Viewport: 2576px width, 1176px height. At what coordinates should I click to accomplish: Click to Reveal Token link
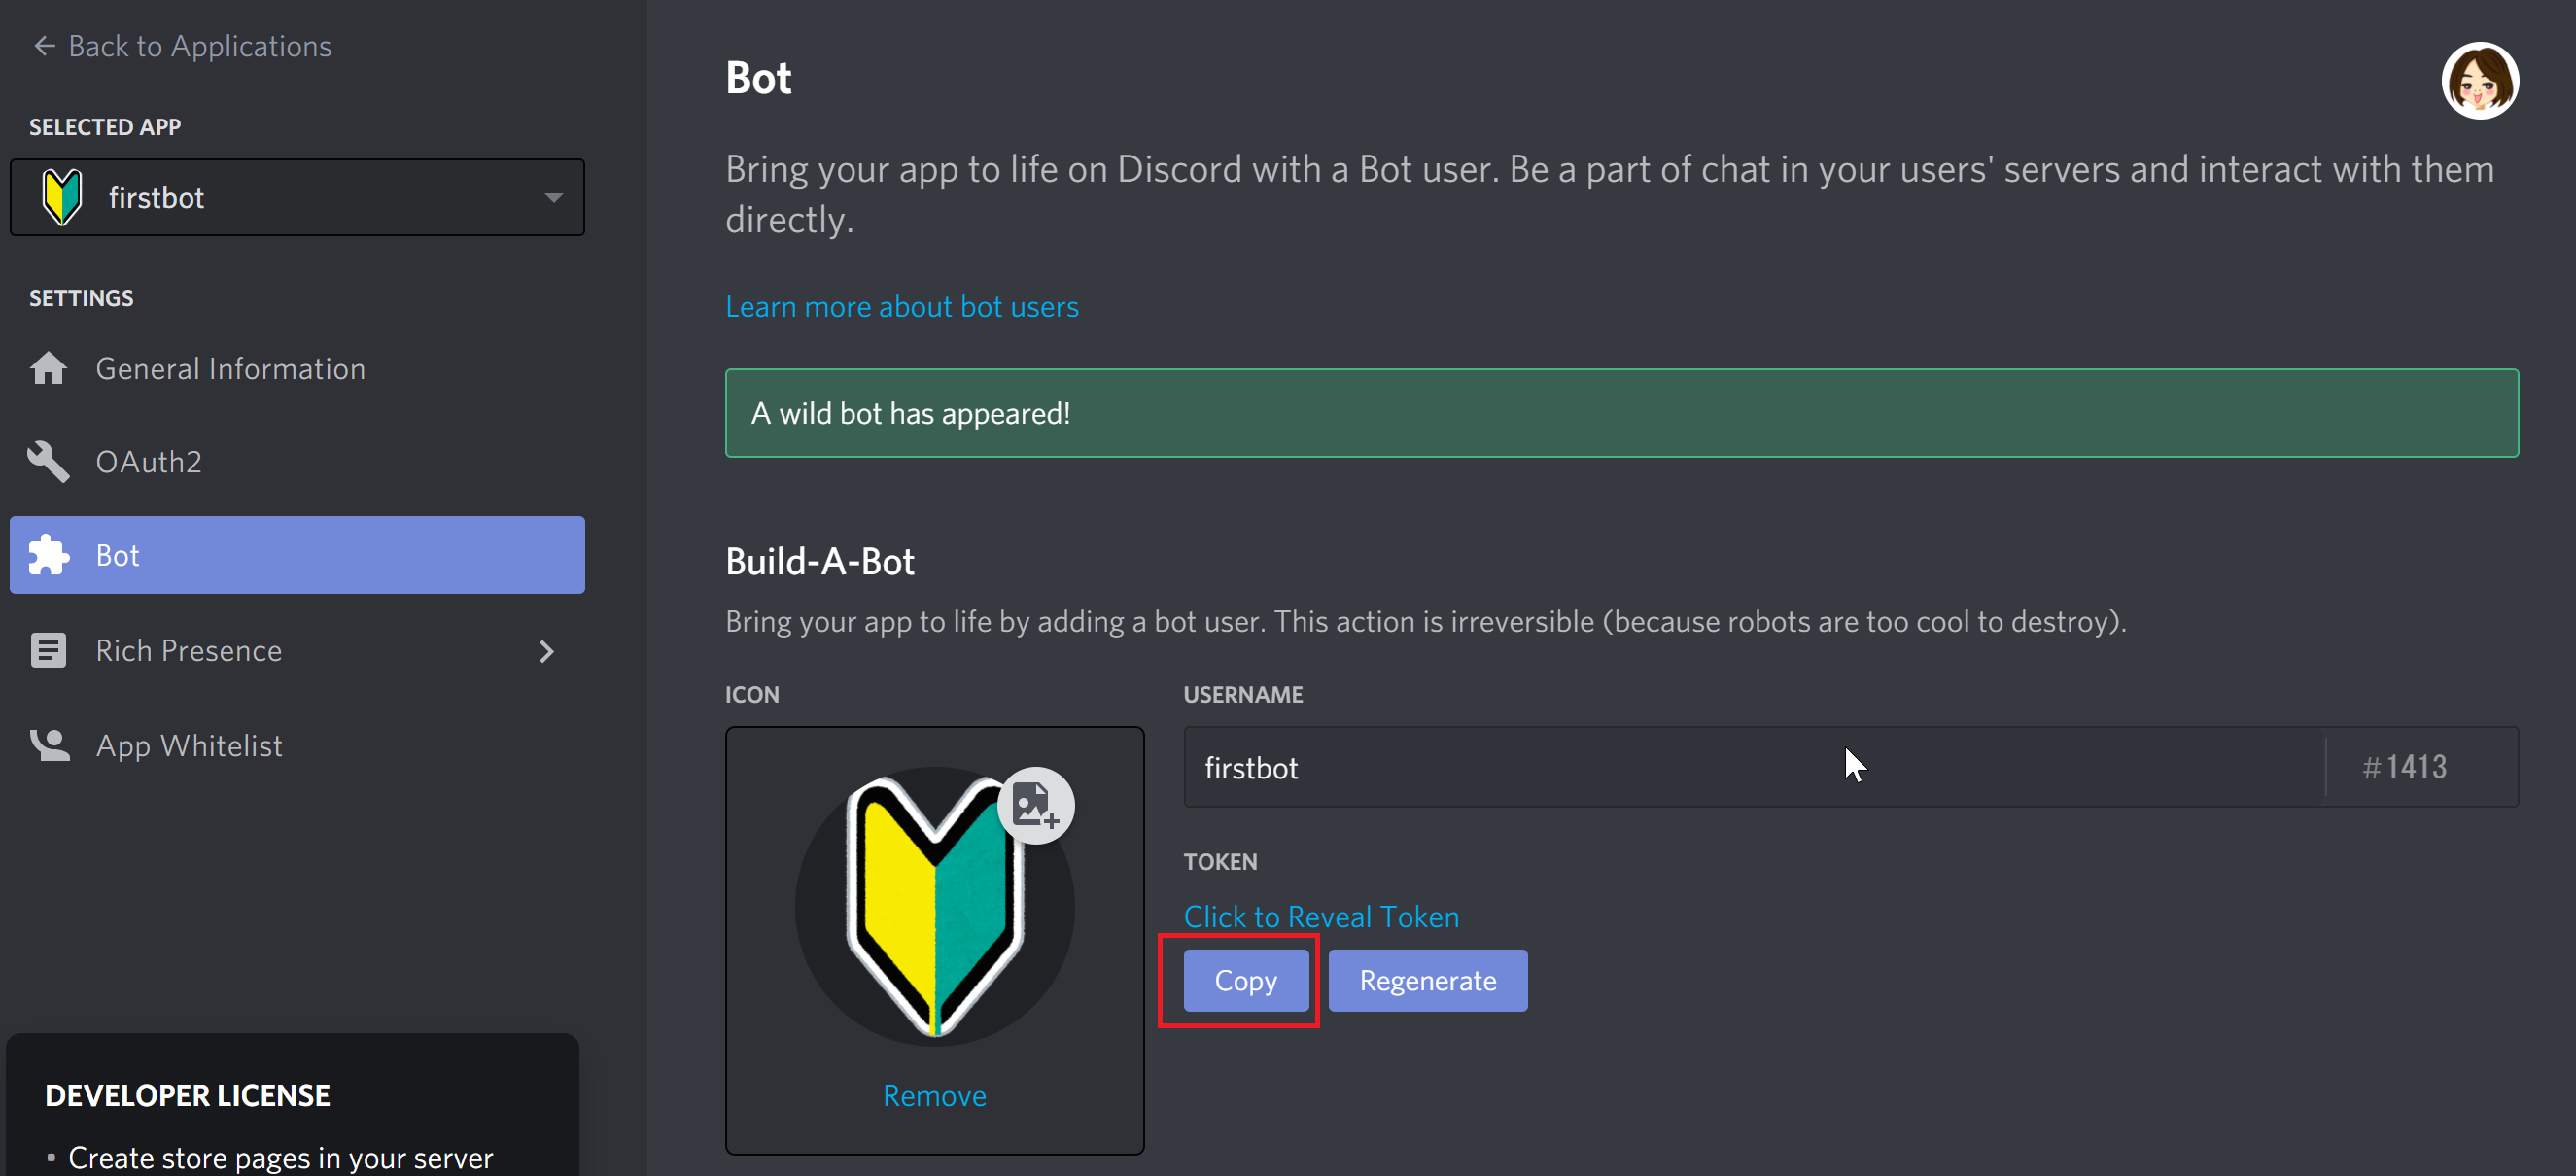click(x=1320, y=916)
